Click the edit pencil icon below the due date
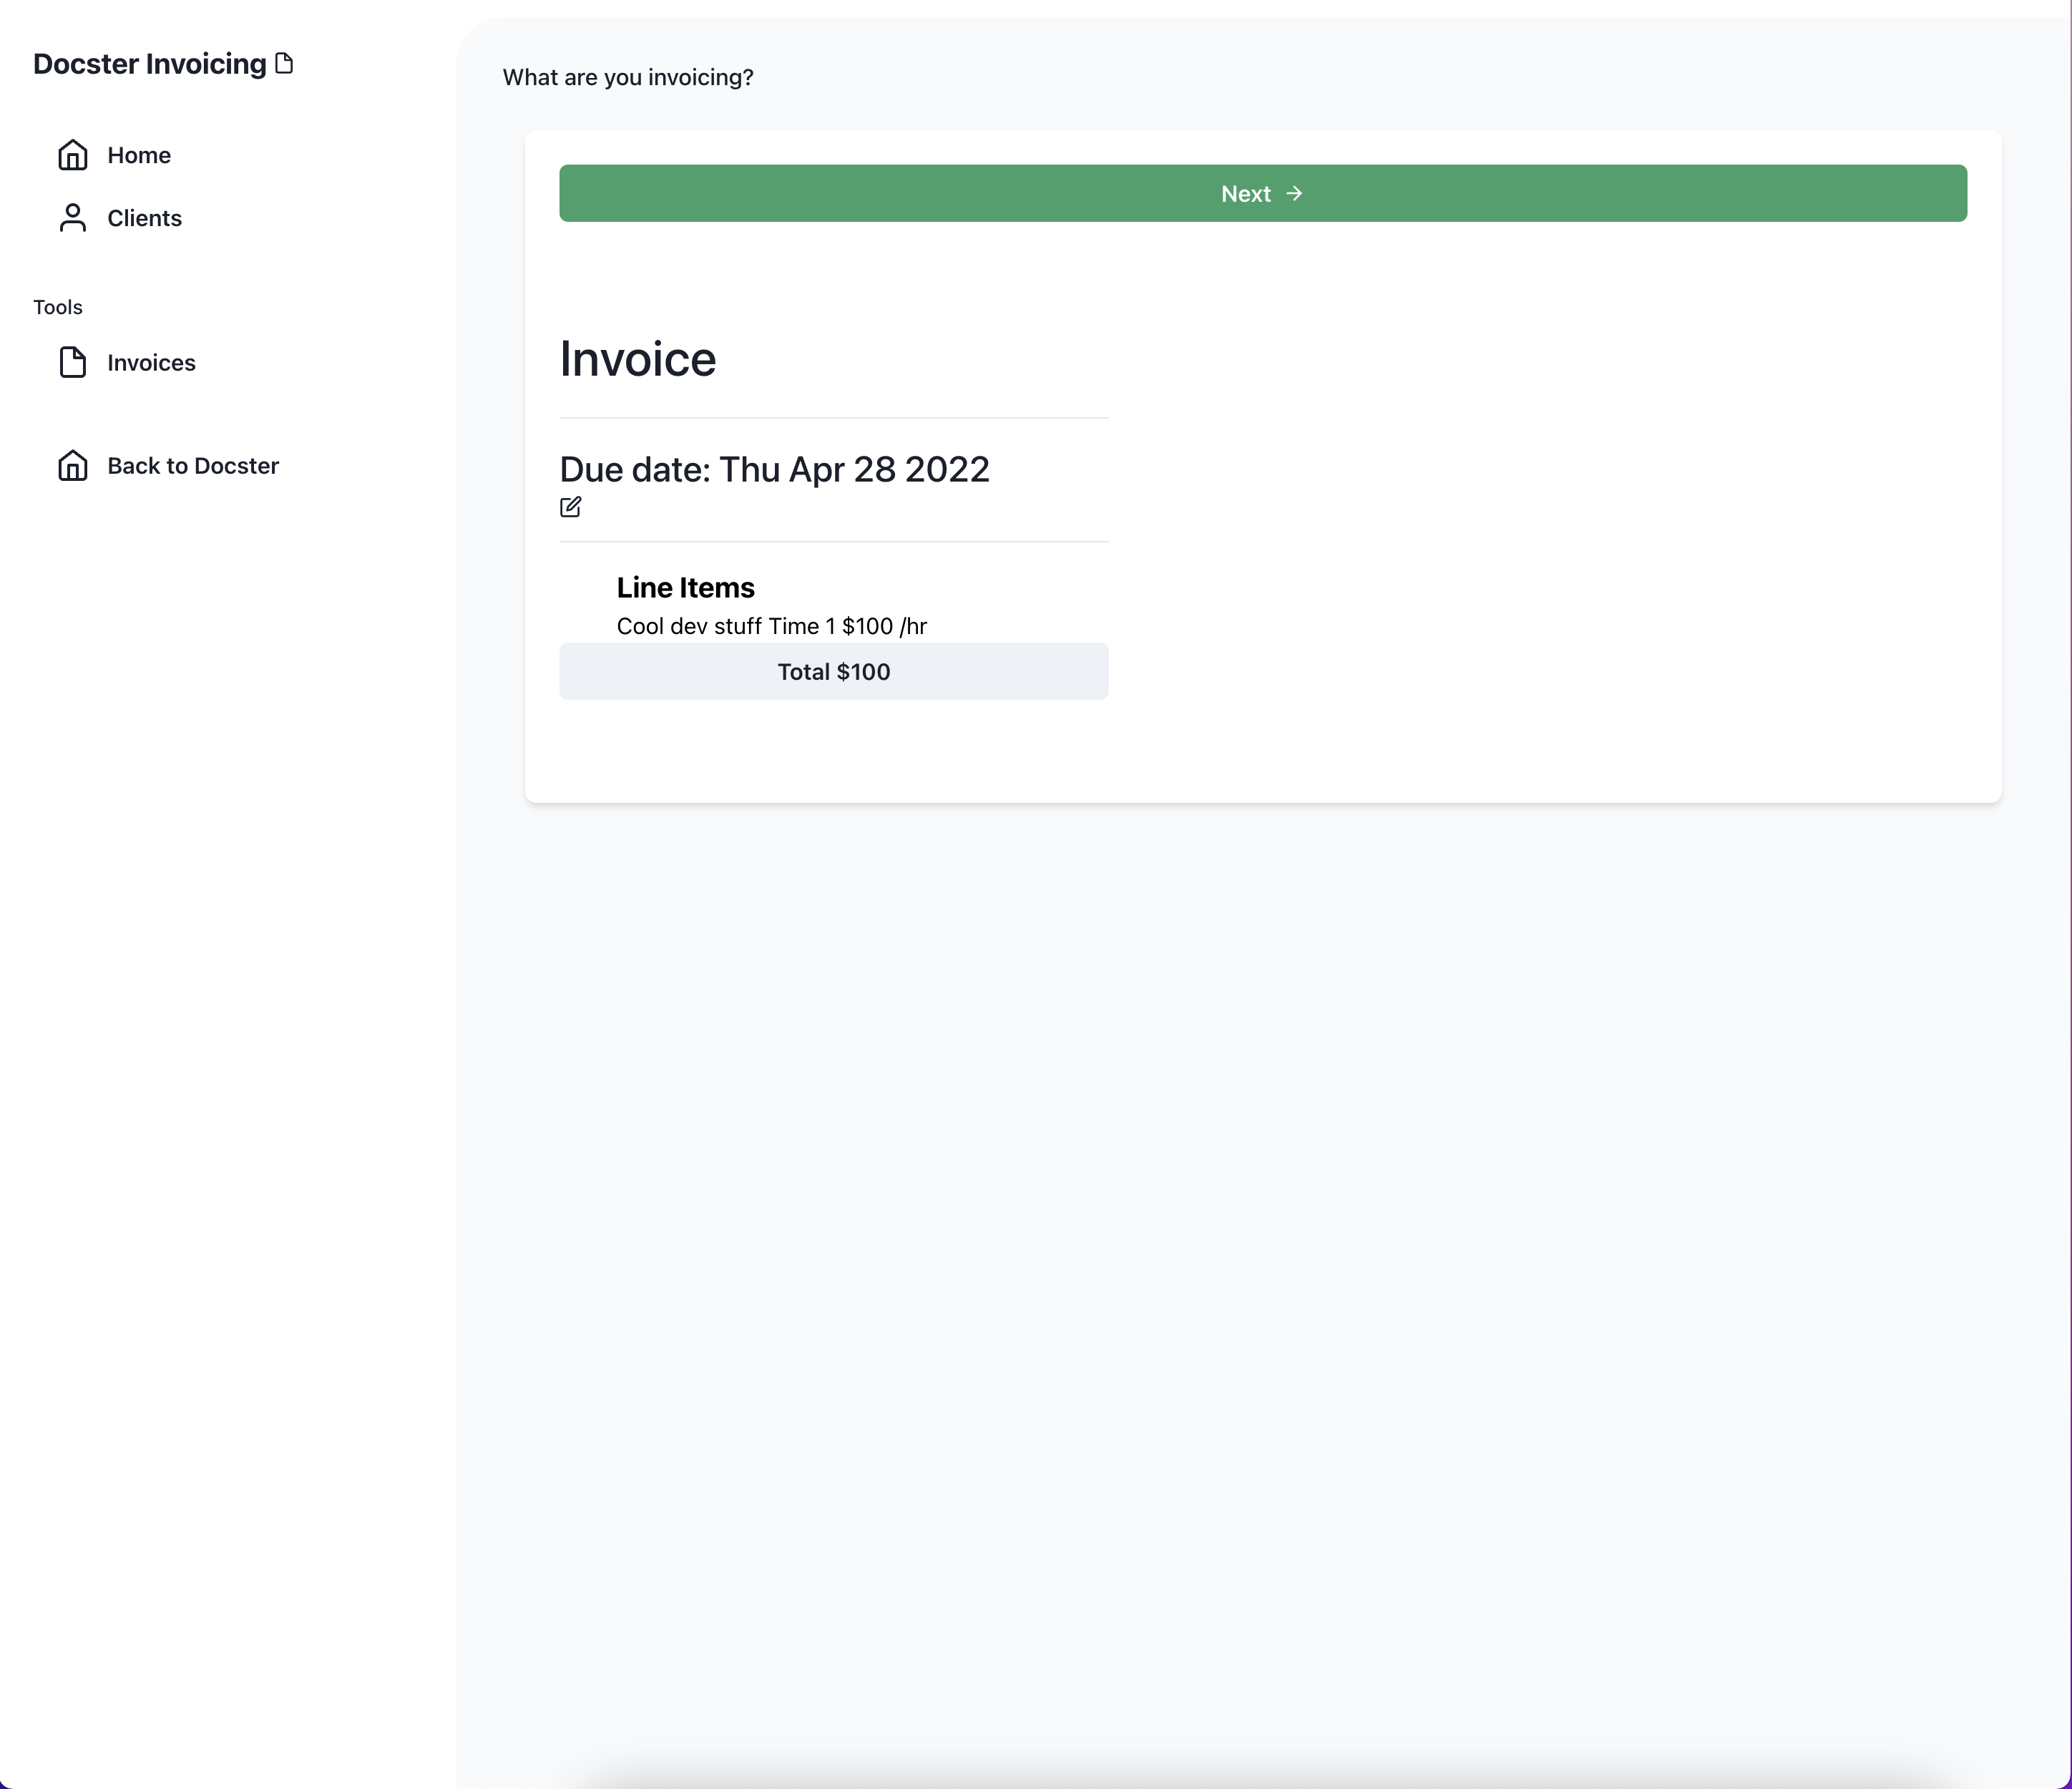The image size is (2072, 1789). click(571, 507)
